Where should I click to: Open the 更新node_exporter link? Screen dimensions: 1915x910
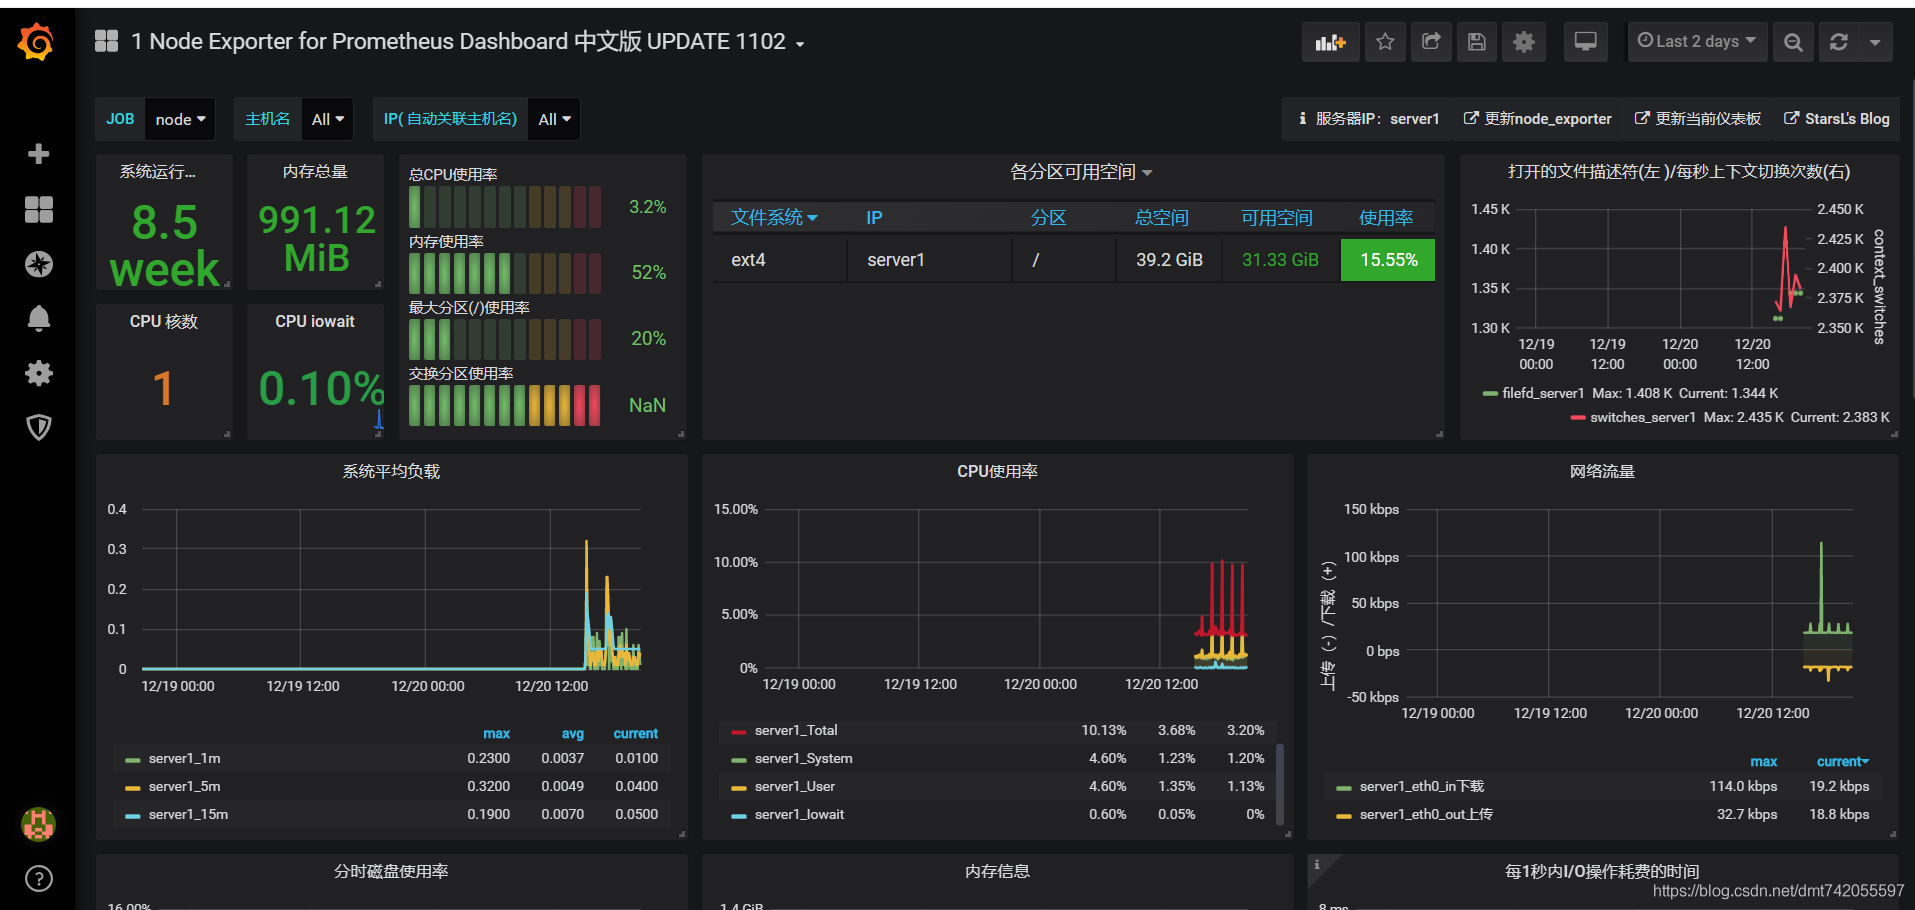(x=1537, y=119)
